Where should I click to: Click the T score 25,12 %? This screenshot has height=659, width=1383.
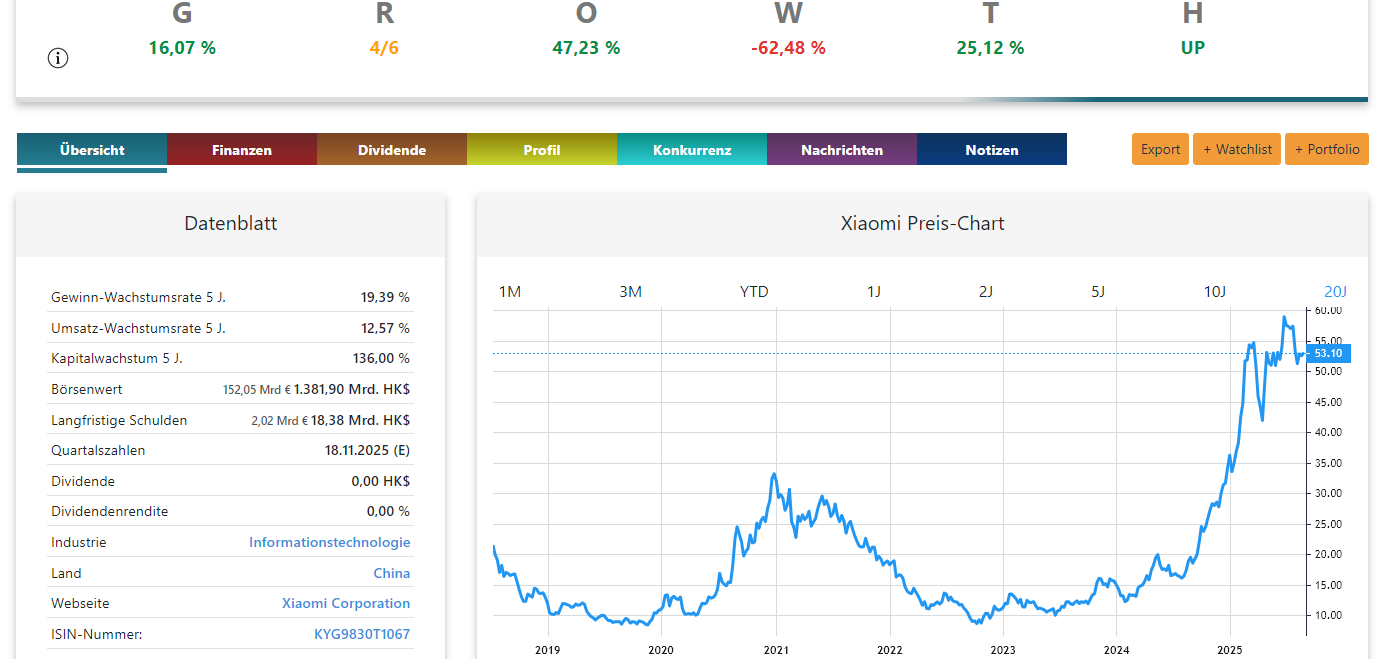pos(990,47)
